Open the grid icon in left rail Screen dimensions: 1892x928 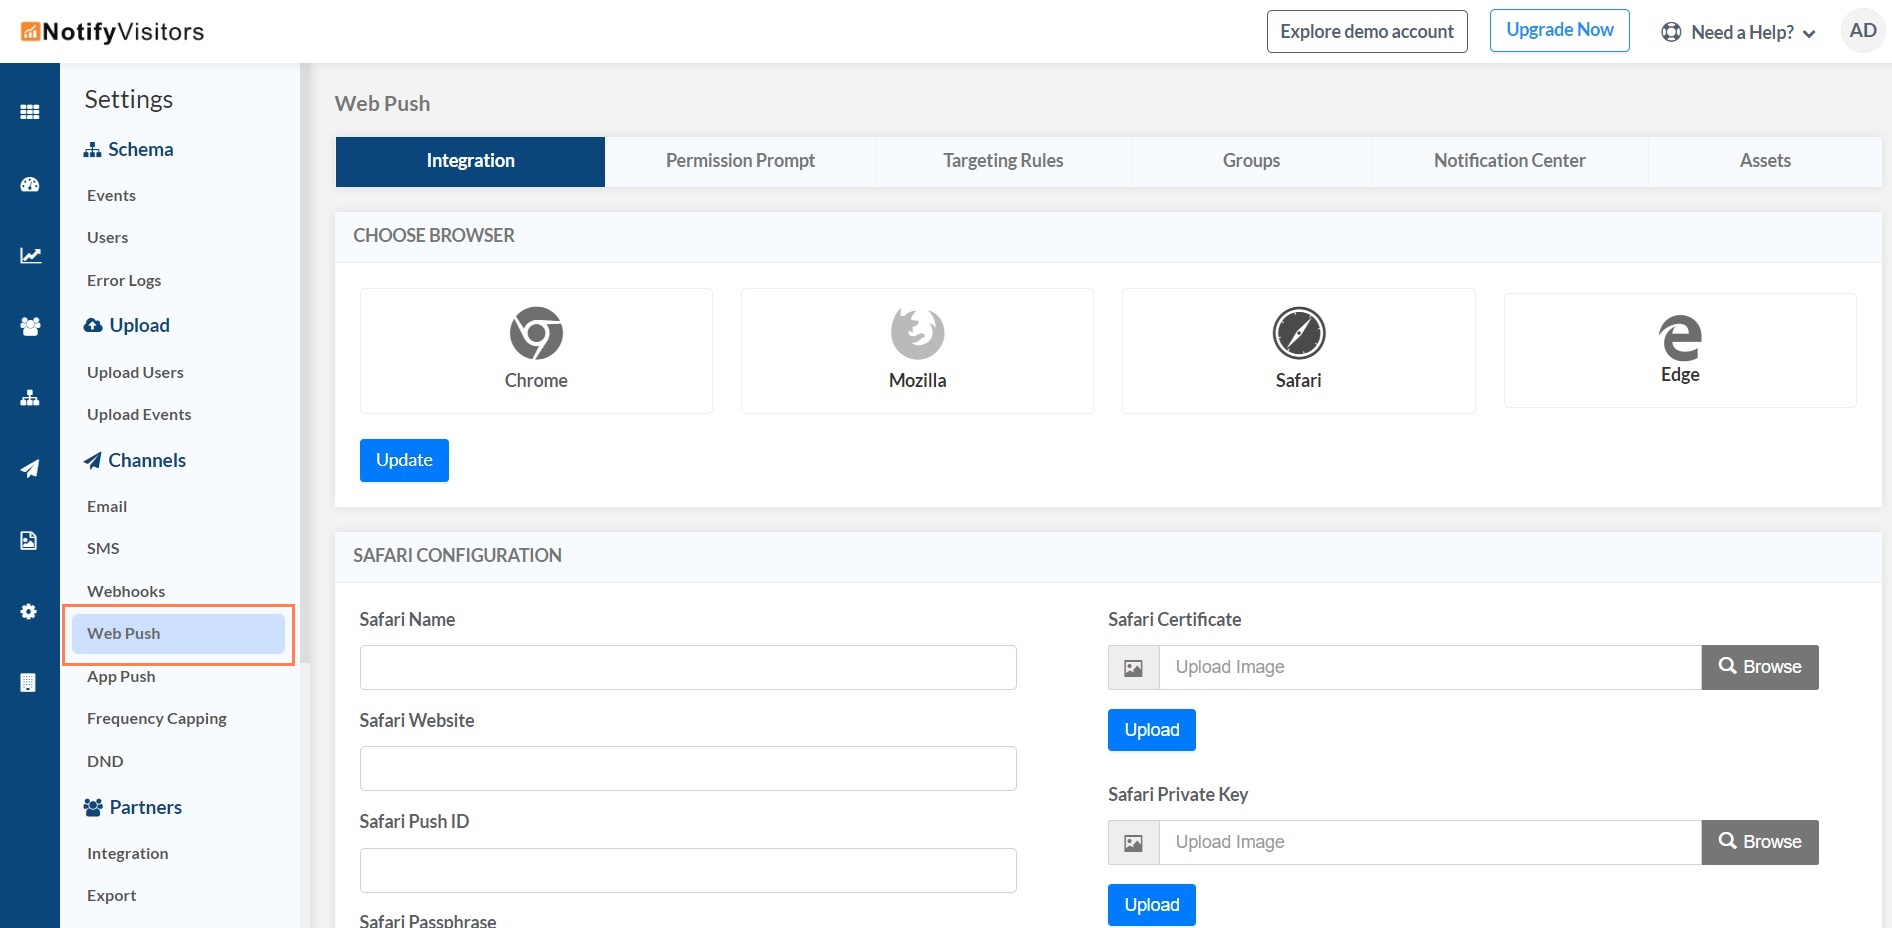pos(30,112)
